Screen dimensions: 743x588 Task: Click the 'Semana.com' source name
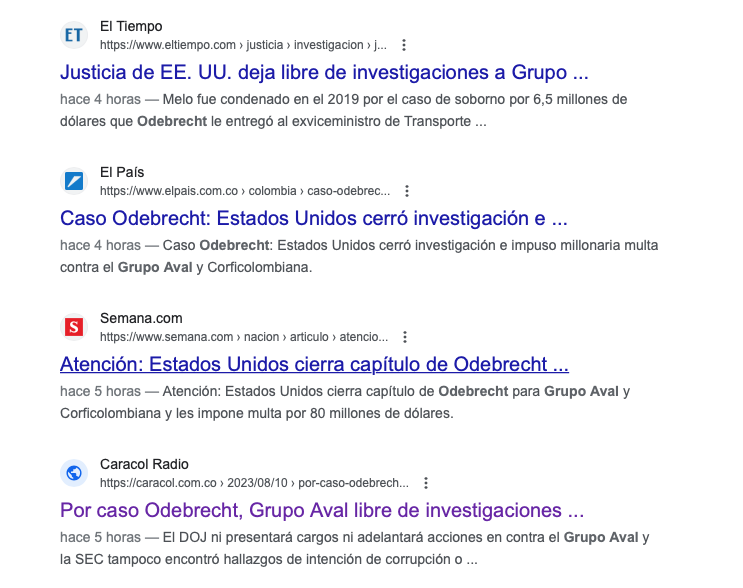click(x=141, y=318)
